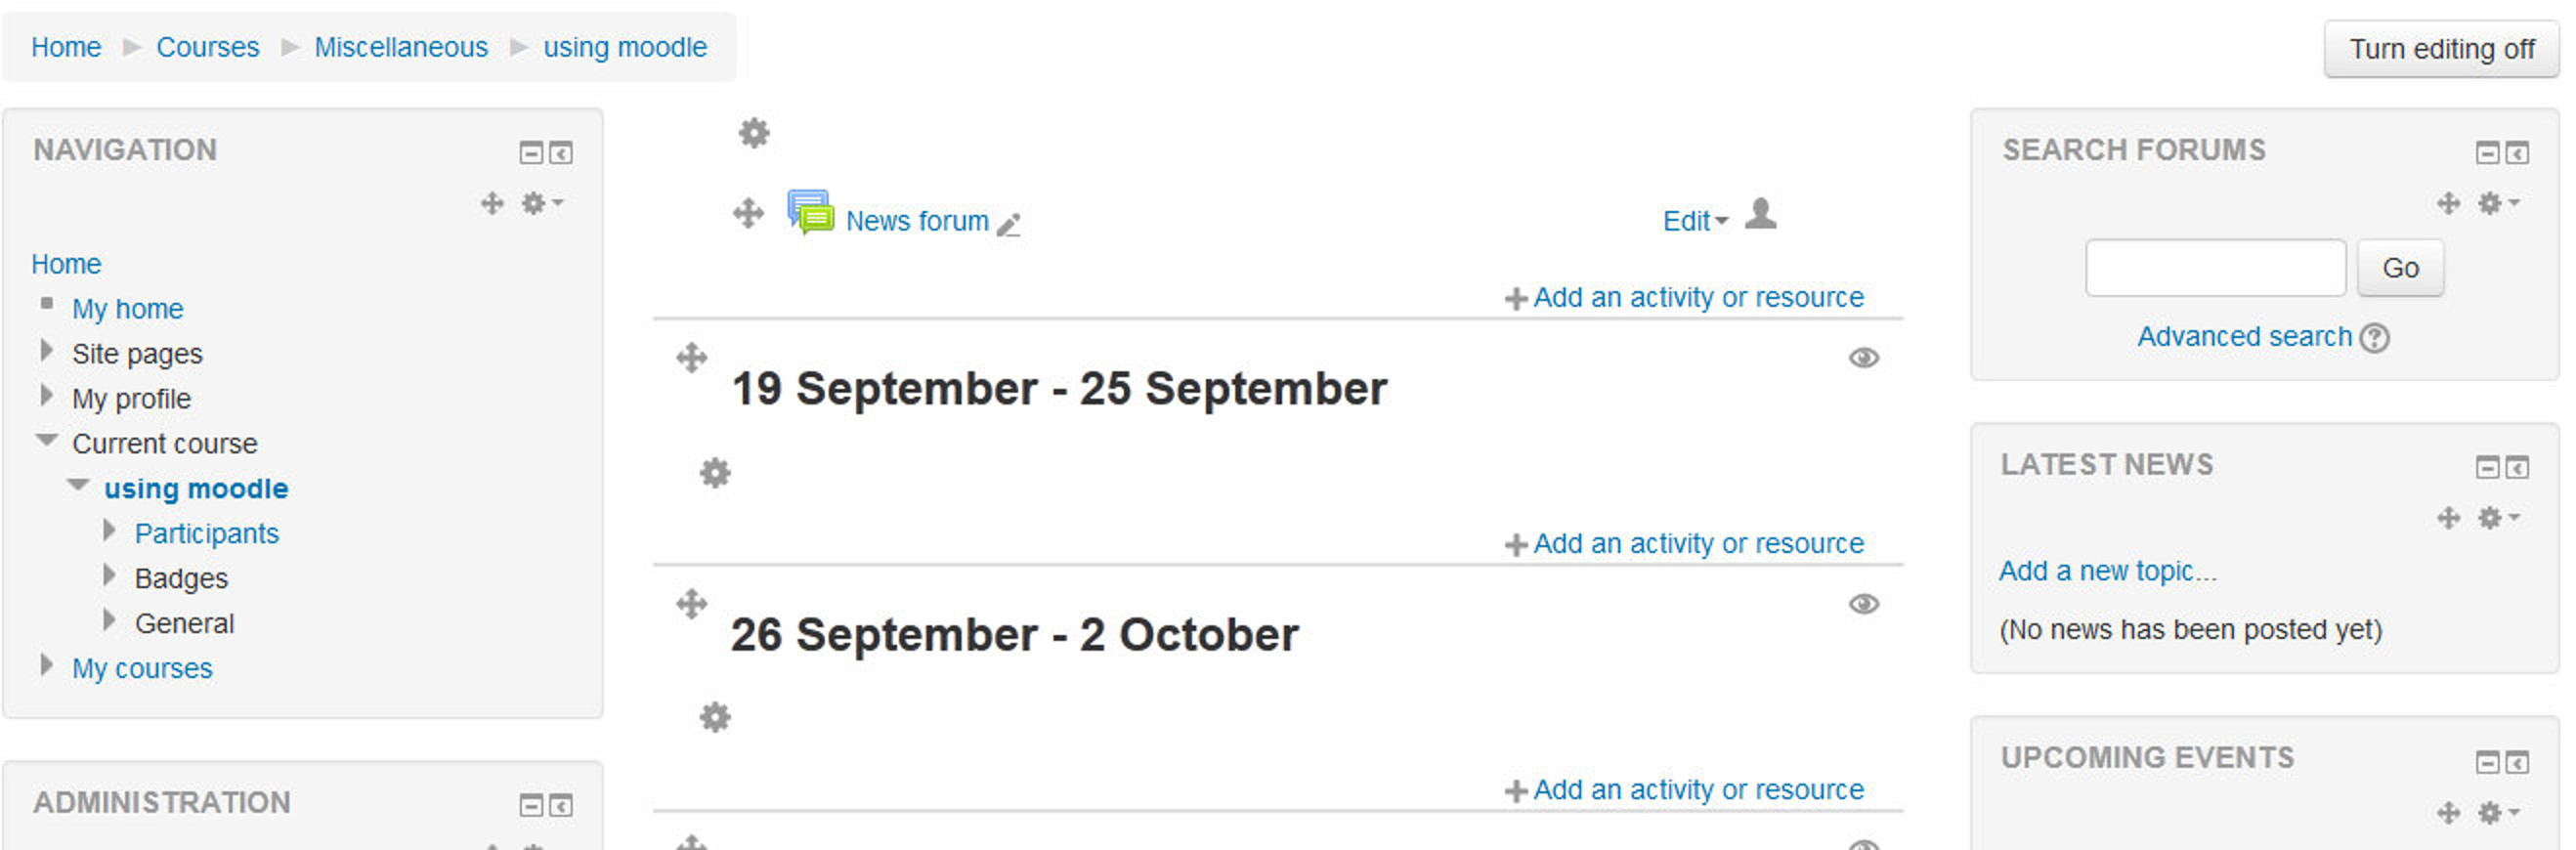Open Courses from the breadcrumb
The width and height of the screenshot is (2576, 850).
207,47
